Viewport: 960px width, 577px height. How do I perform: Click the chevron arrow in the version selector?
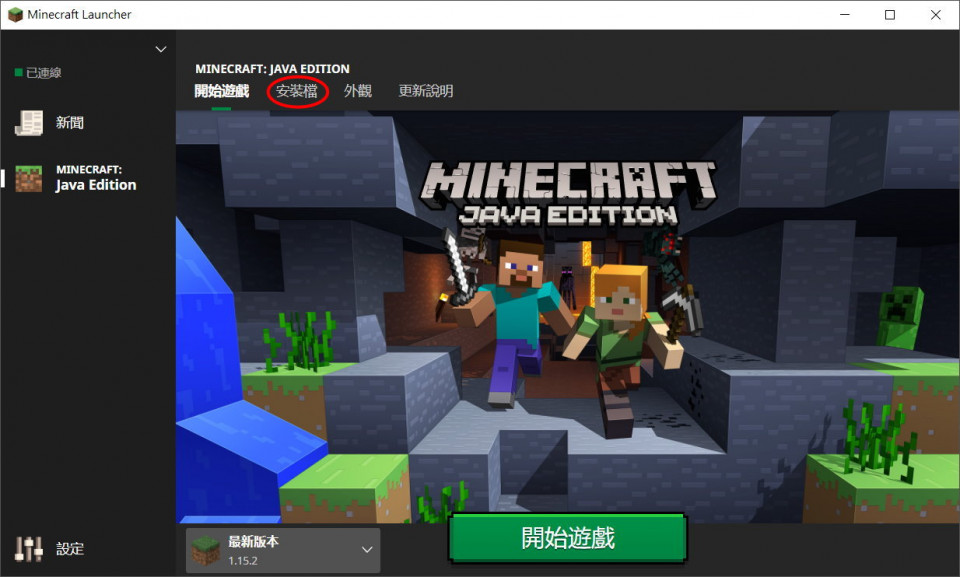coord(367,550)
